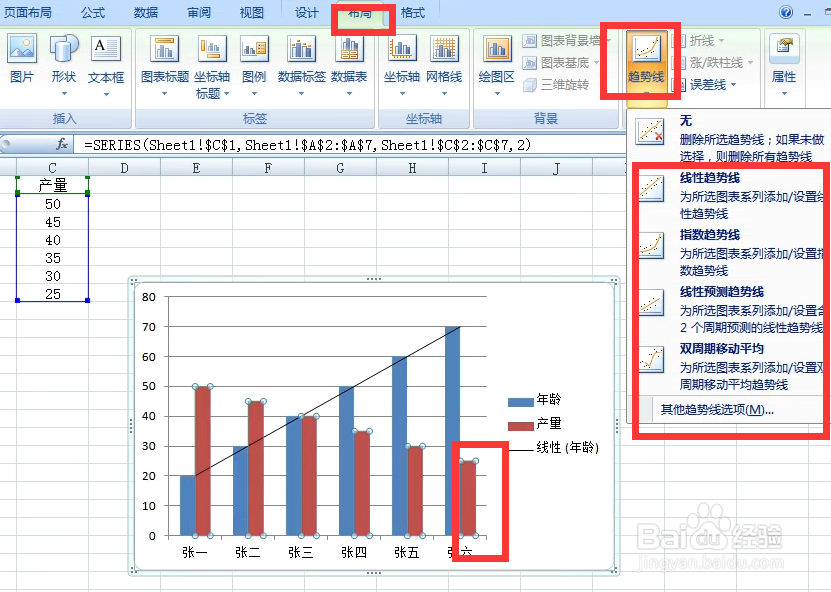The height and width of the screenshot is (592, 831).
Task: Open the Plot Area options
Action: (x=497, y=66)
